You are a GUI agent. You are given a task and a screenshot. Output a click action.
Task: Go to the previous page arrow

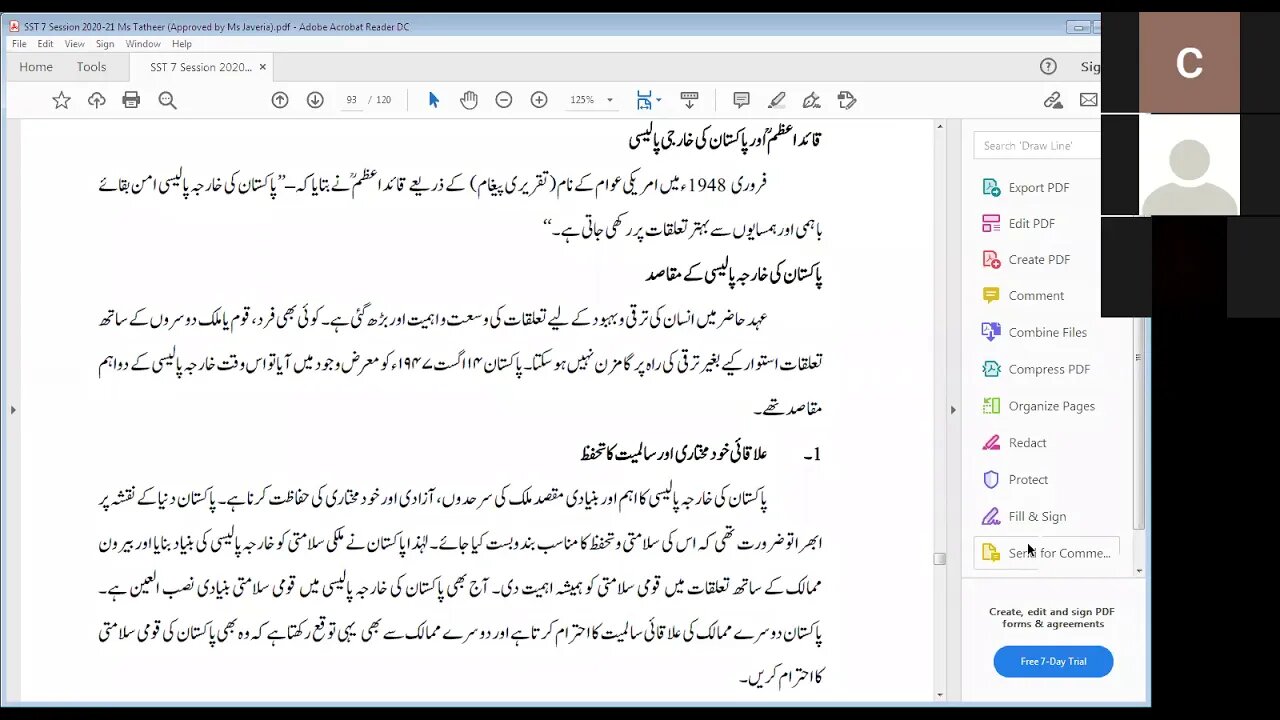280,100
